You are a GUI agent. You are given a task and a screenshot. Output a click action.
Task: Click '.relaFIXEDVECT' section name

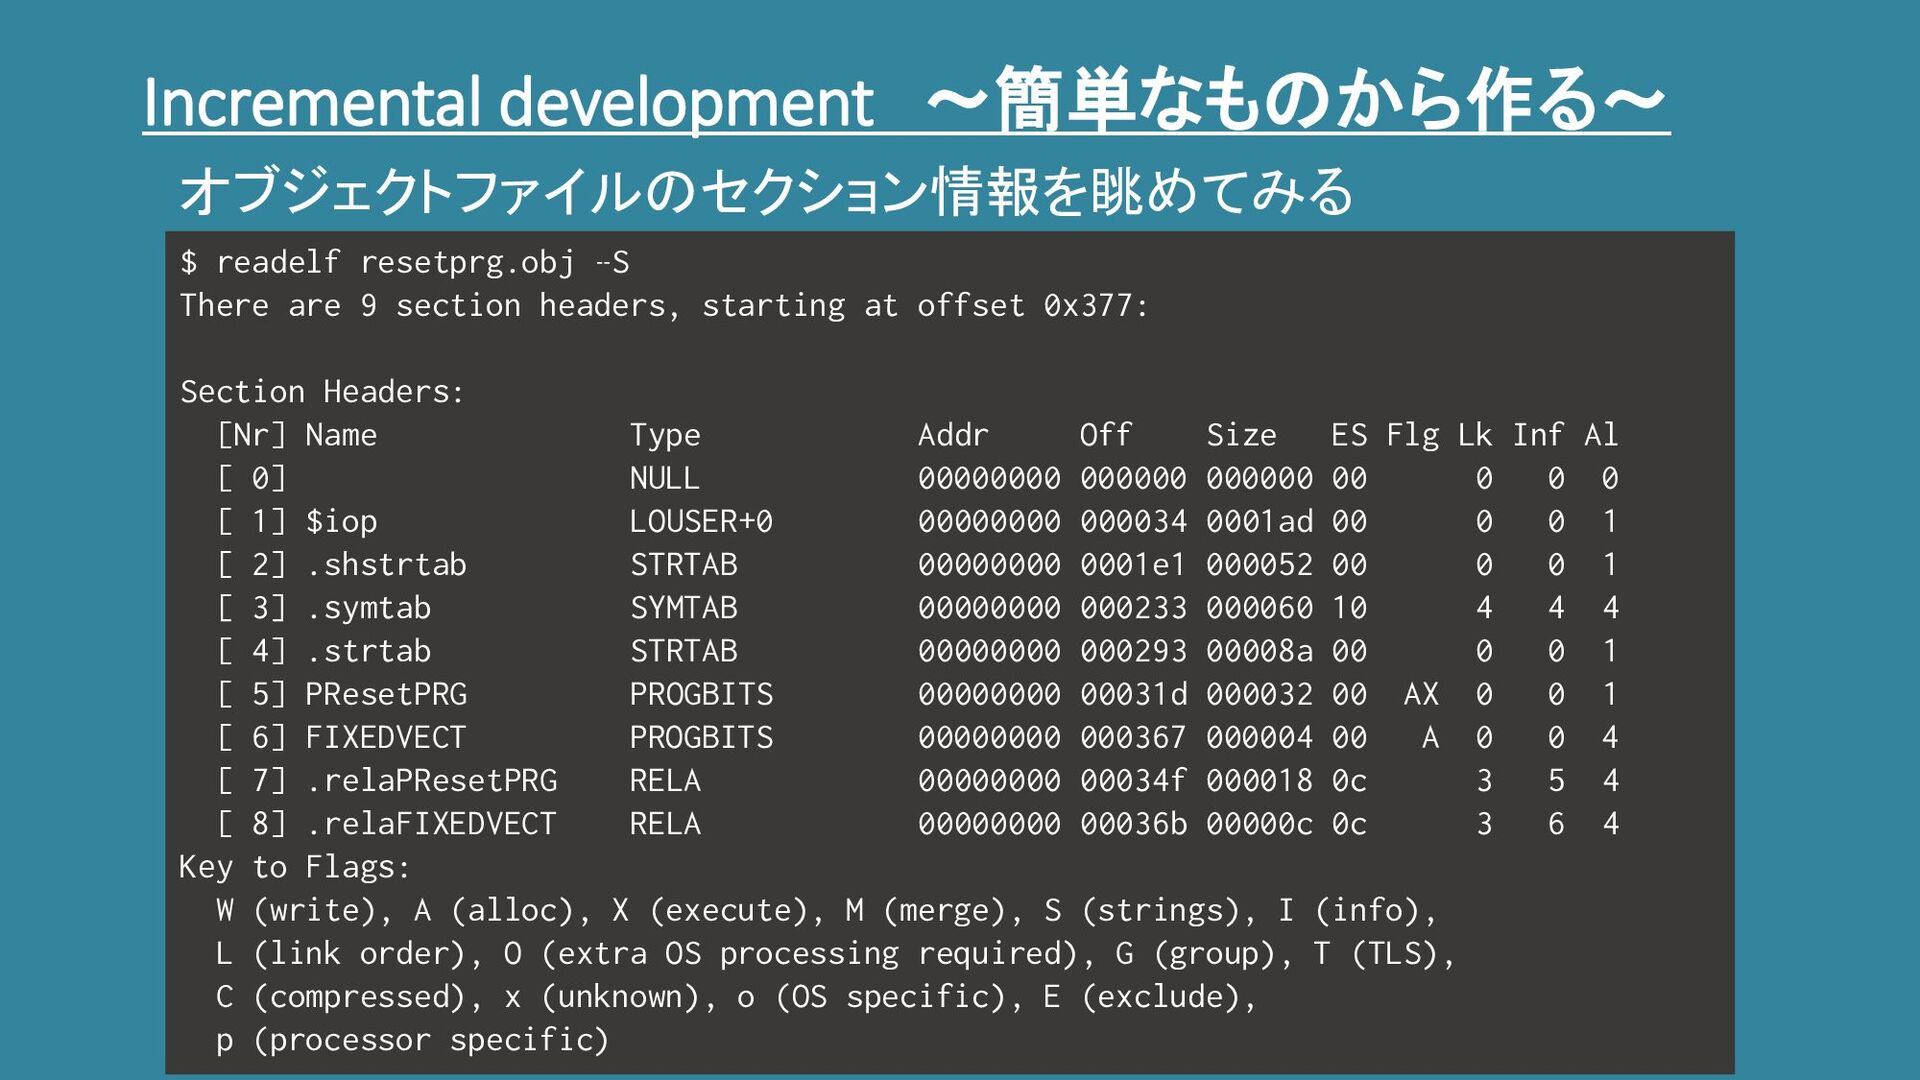pos(431,824)
